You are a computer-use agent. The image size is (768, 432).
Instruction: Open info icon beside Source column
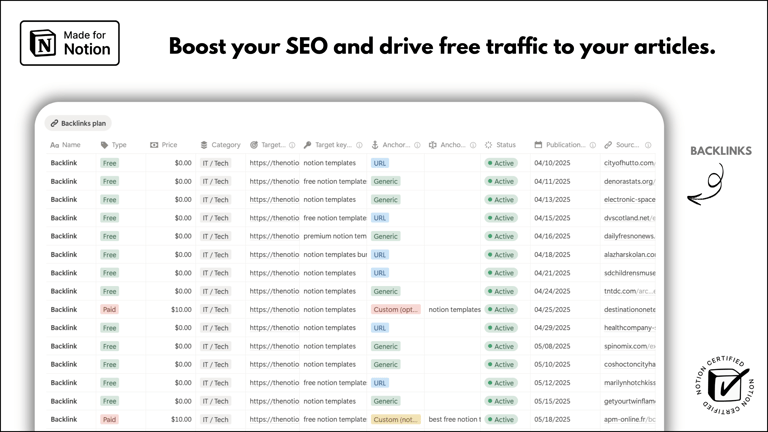tap(648, 145)
